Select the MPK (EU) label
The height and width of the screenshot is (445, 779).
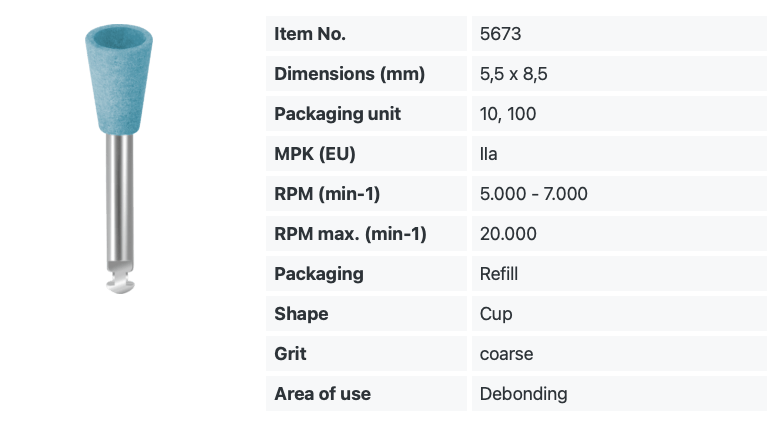pos(314,153)
